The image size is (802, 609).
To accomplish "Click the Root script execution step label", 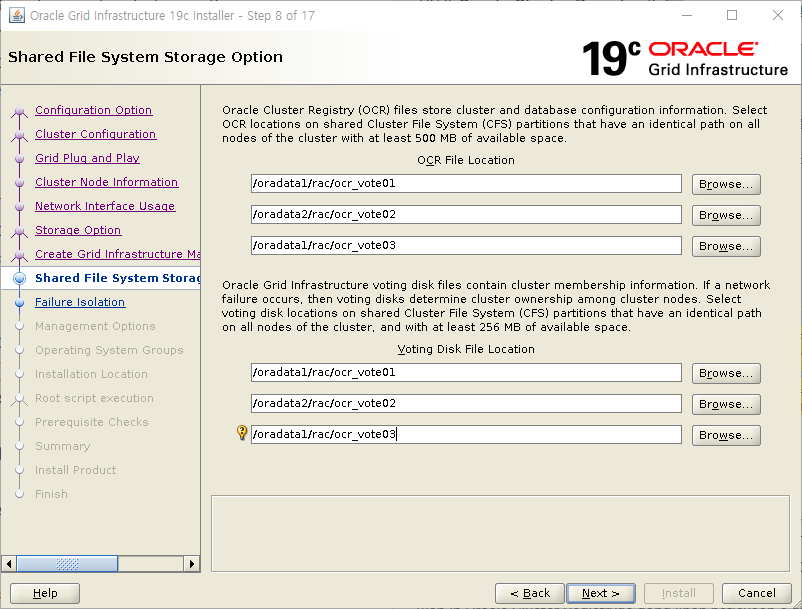I will click(x=94, y=398).
